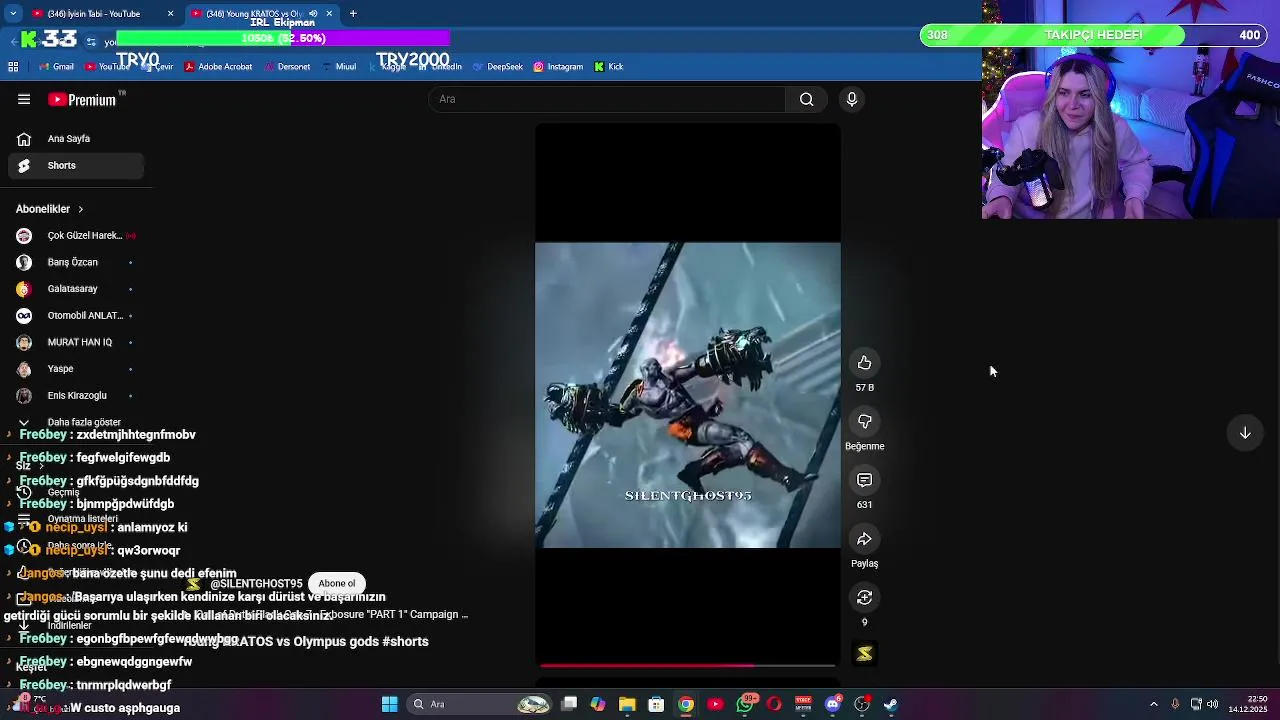Image resolution: width=1280 pixels, height=720 pixels.
Task: Open Task View on the taskbar
Action: tap(569, 704)
